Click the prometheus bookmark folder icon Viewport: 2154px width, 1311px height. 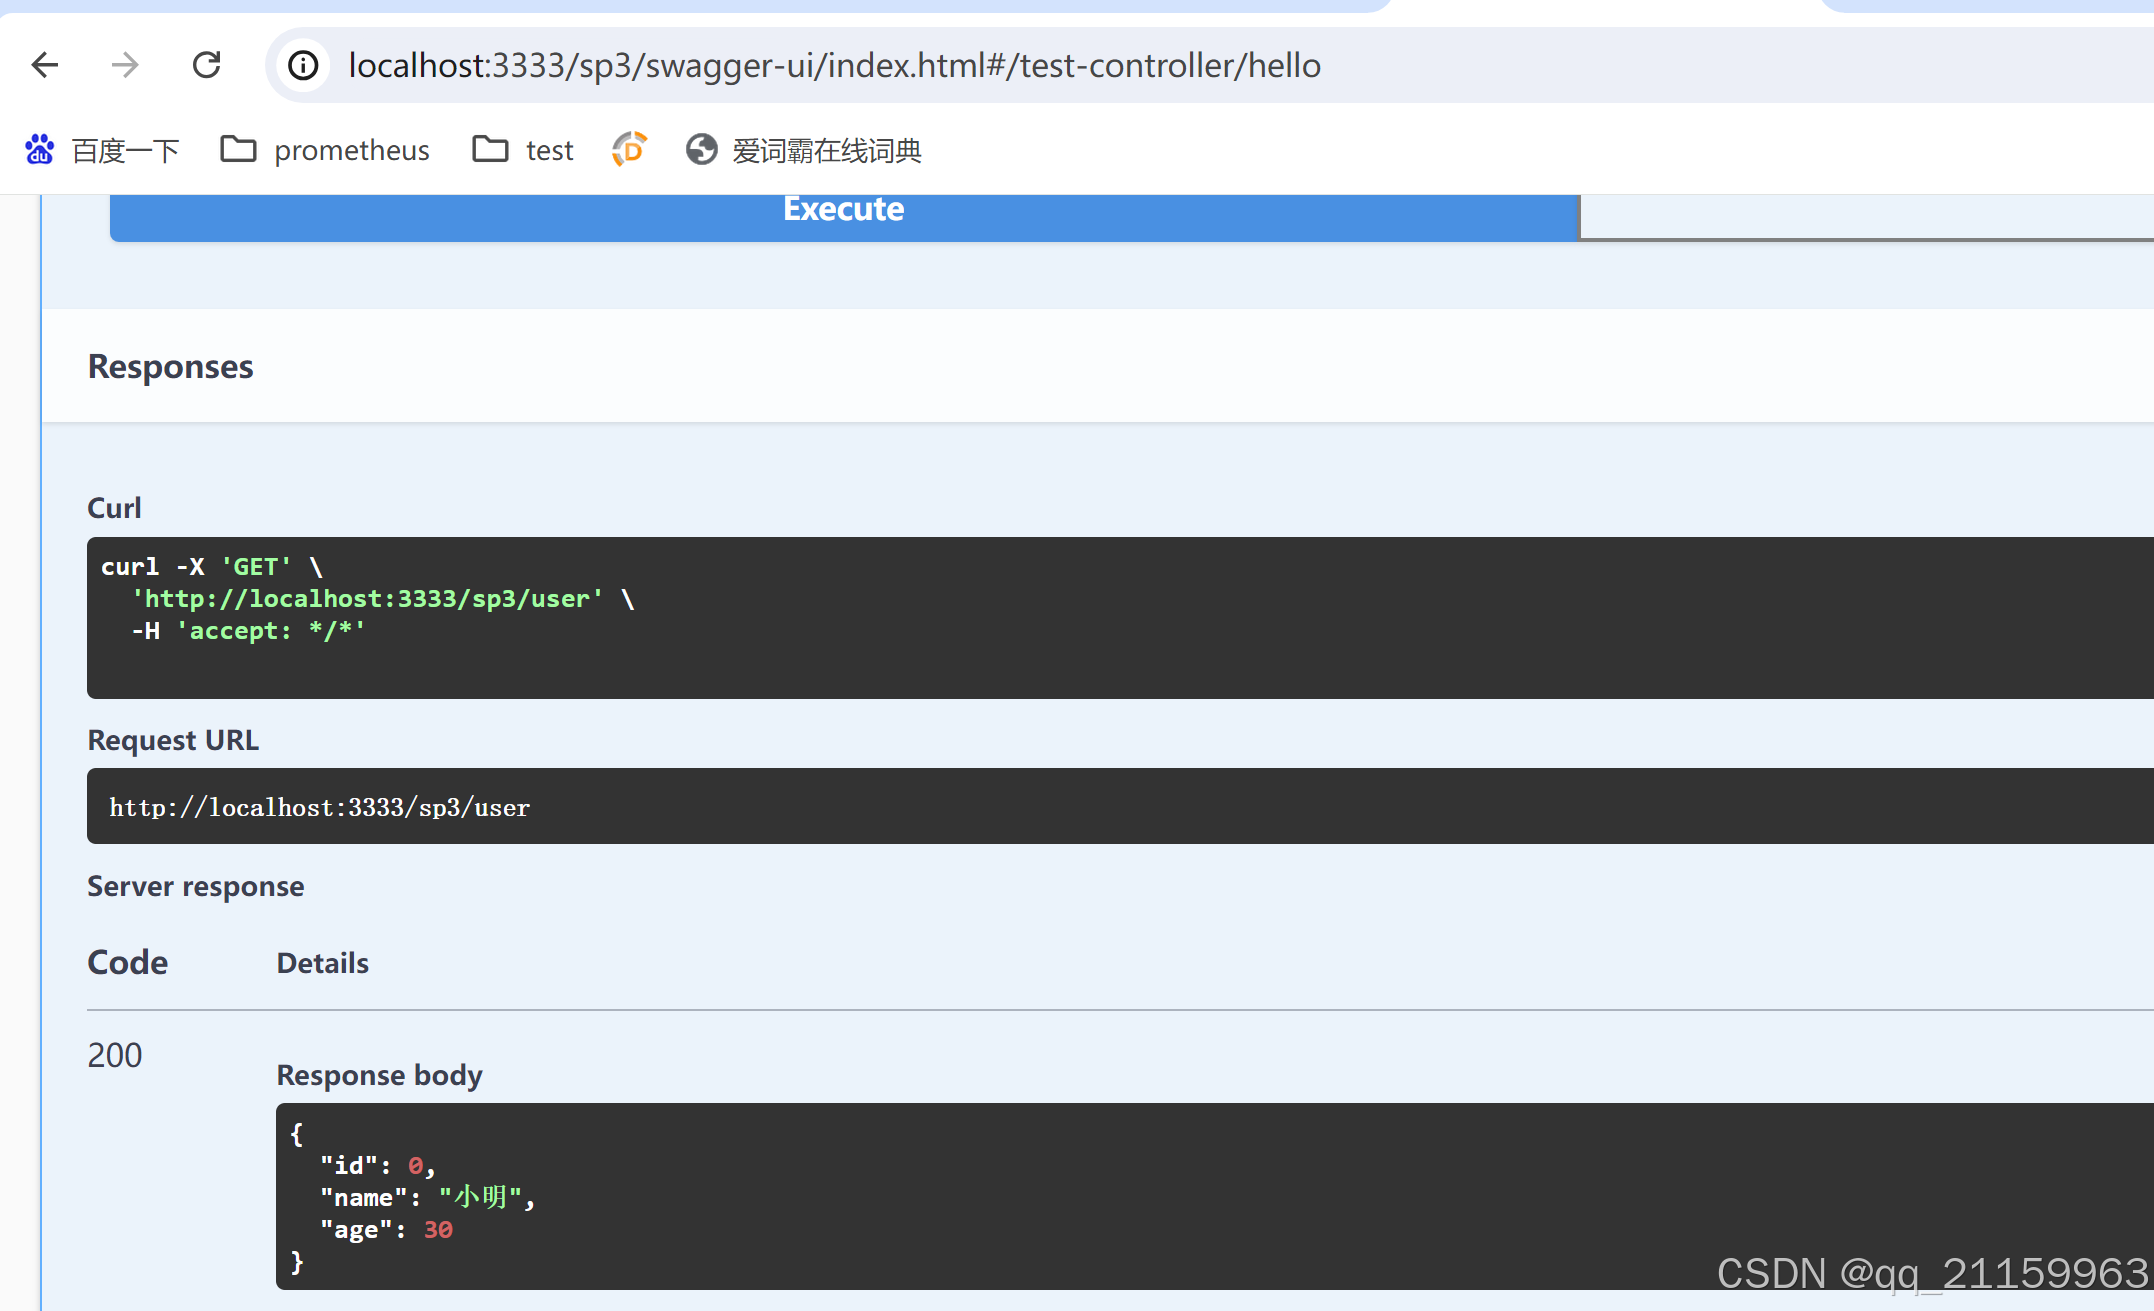(237, 148)
